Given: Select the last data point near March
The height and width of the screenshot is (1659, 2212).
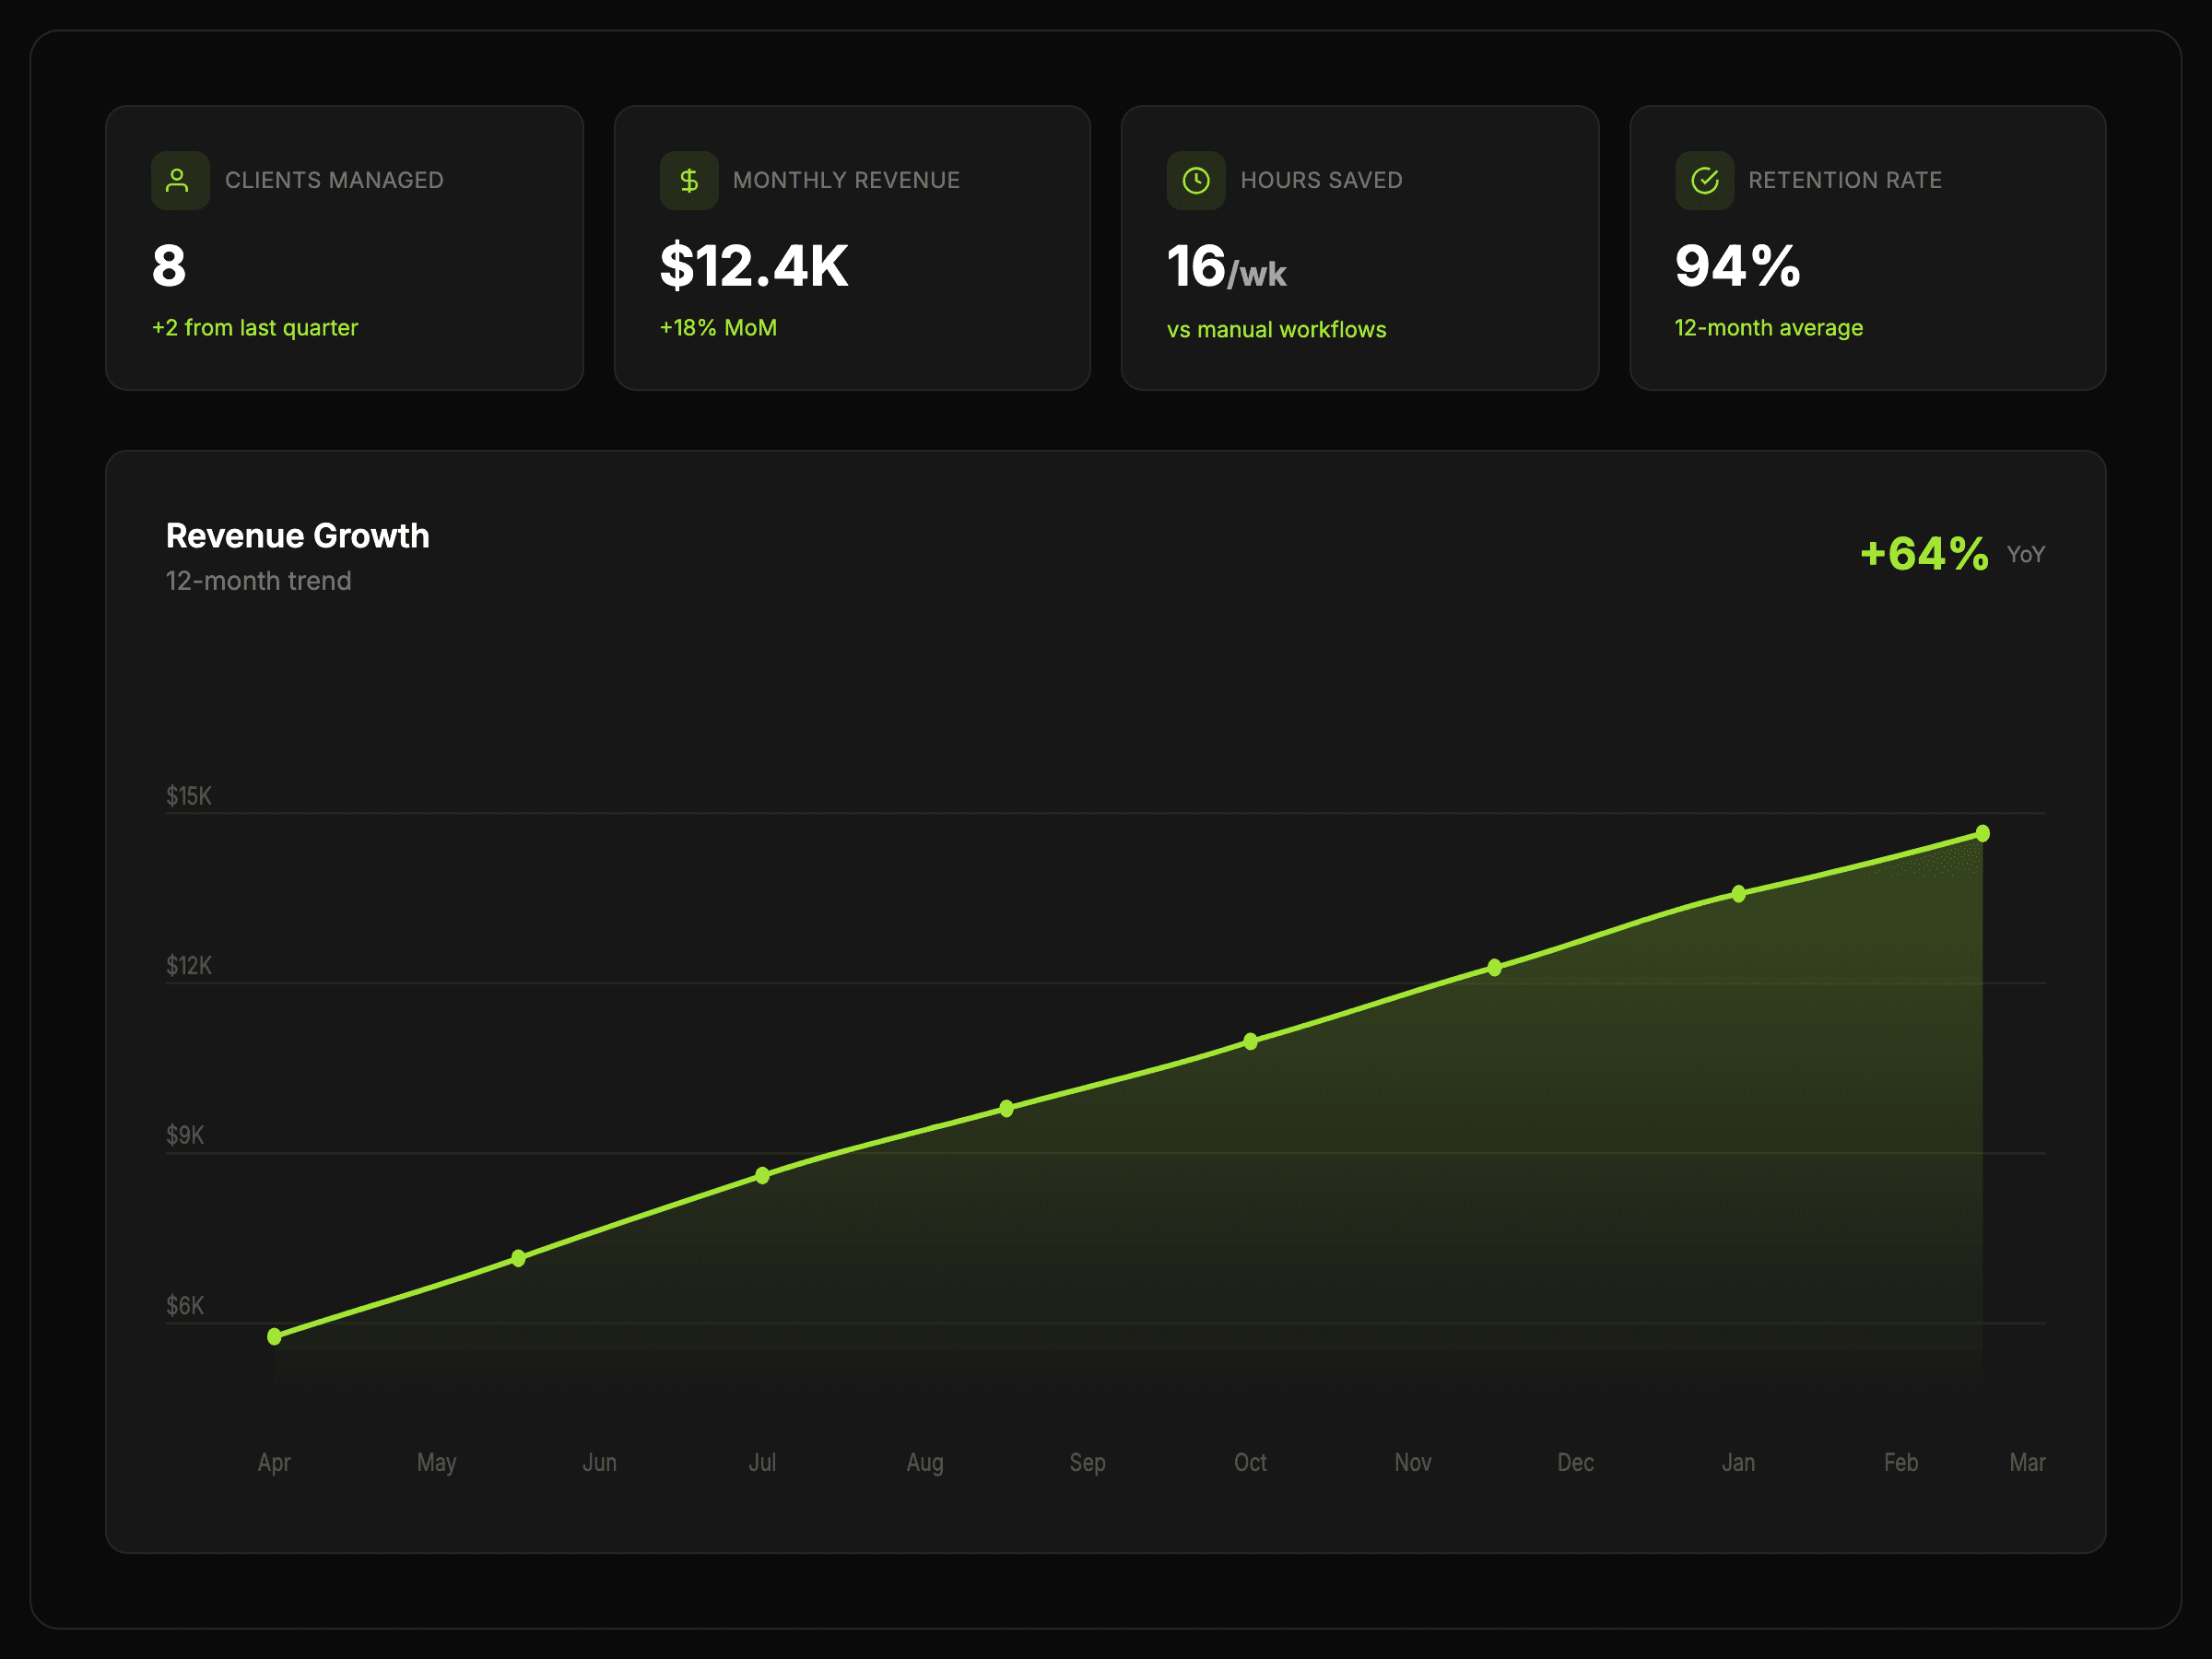Looking at the screenshot, I should (x=1982, y=834).
